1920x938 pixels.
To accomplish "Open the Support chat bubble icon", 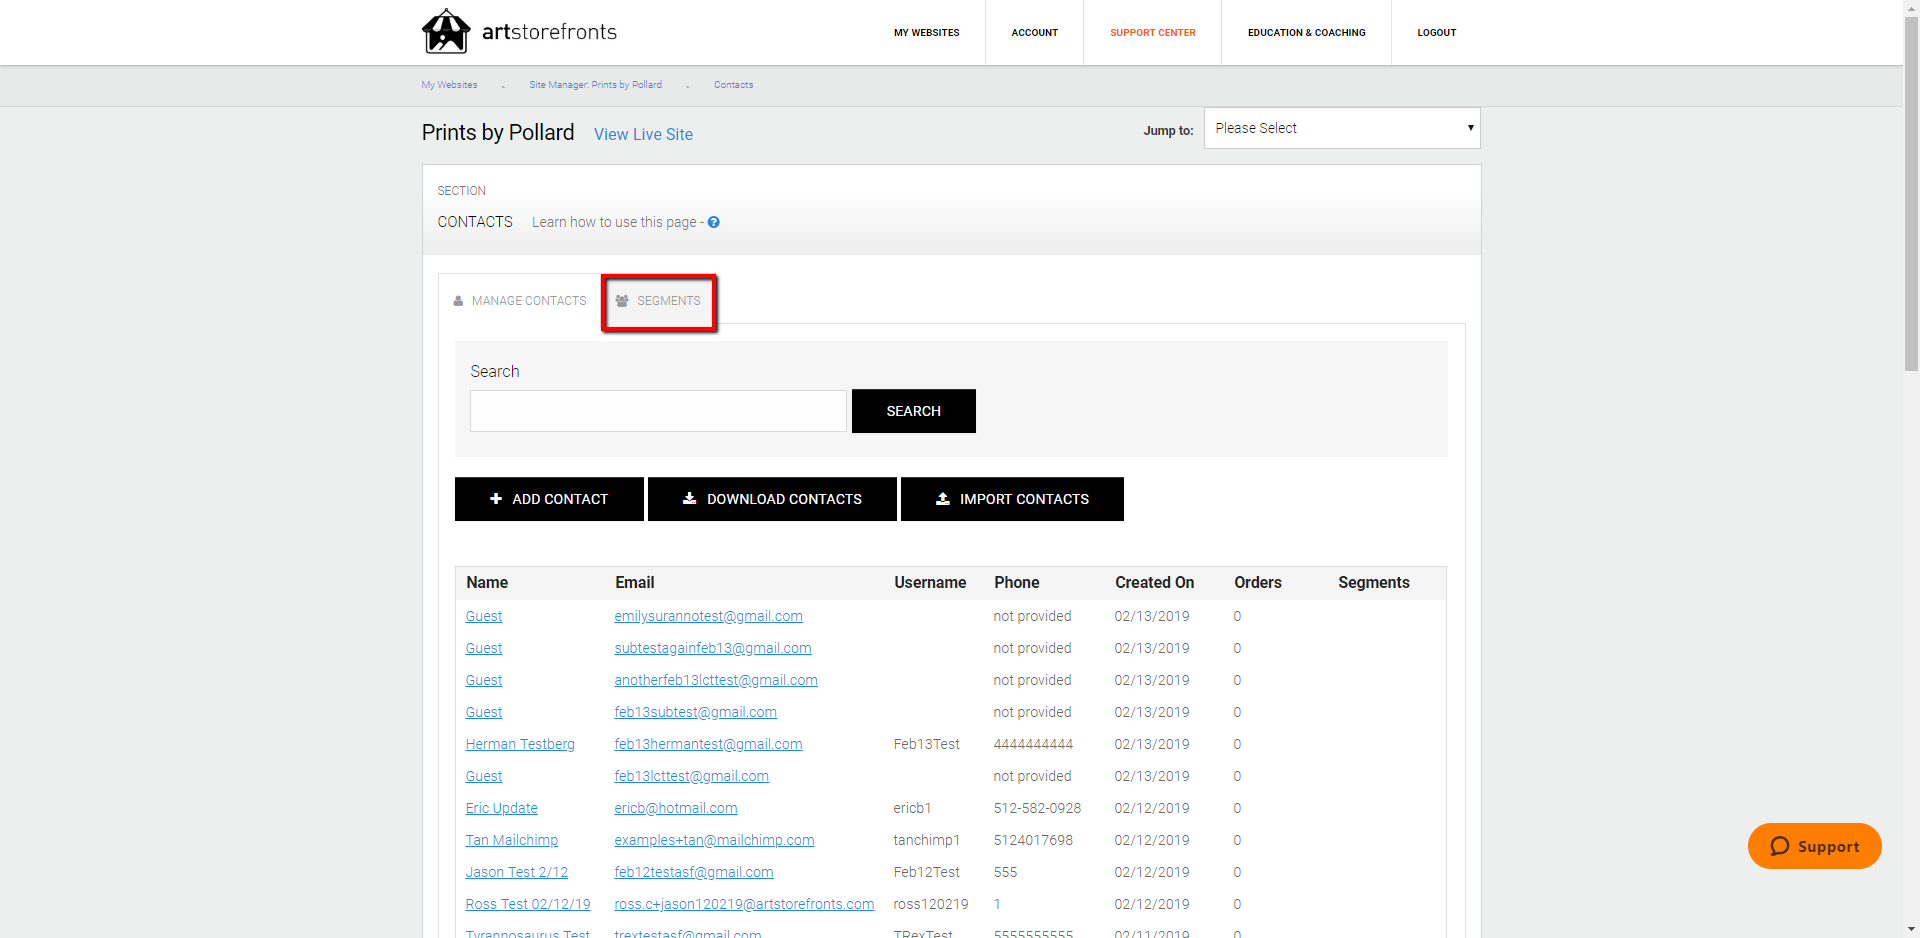I will click(1779, 846).
